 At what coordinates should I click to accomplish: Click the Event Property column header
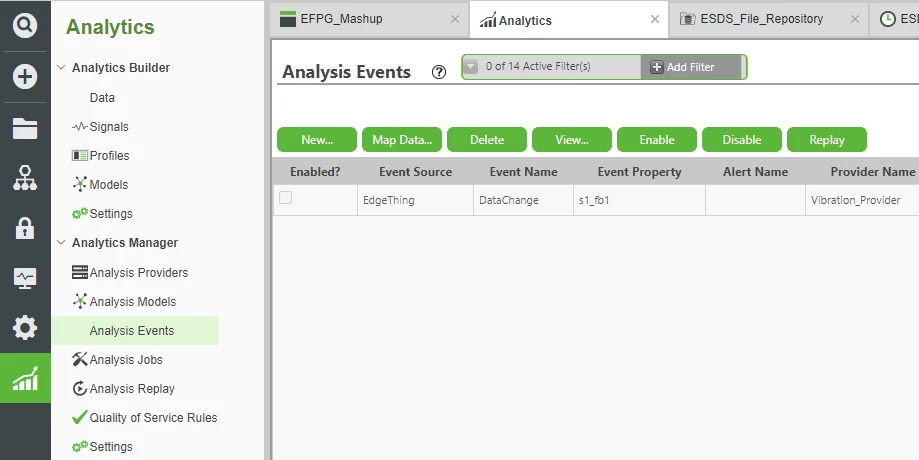639,172
